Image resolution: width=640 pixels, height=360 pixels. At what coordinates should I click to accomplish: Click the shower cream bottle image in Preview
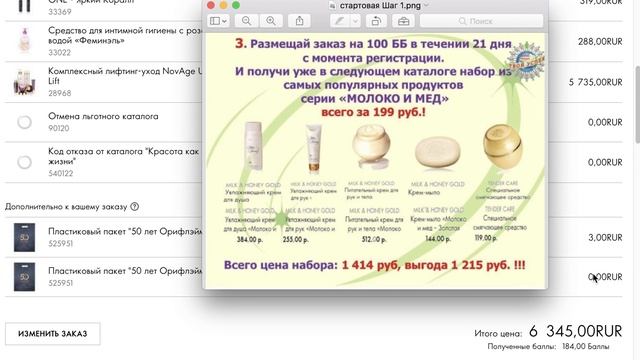click(x=253, y=146)
